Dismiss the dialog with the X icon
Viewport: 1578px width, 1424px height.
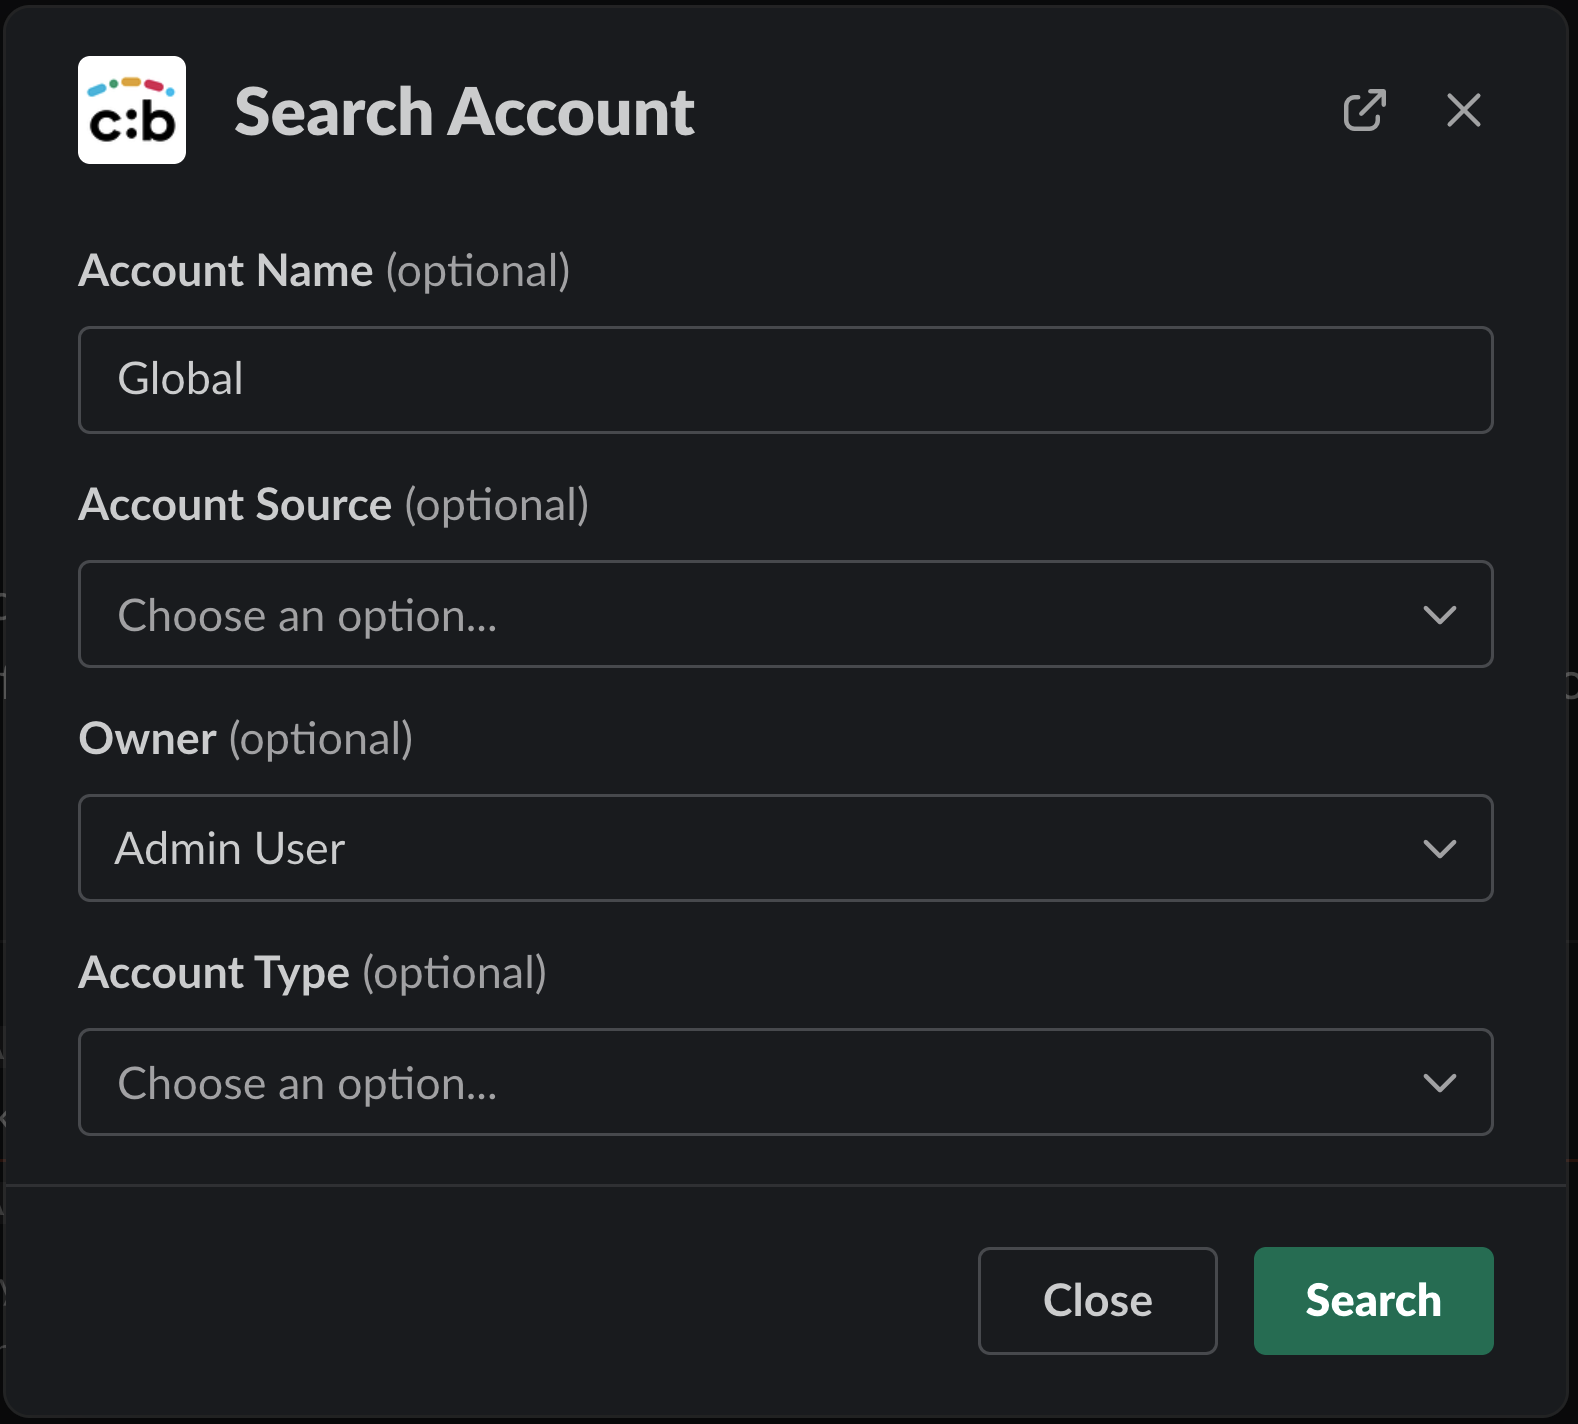1463,110
